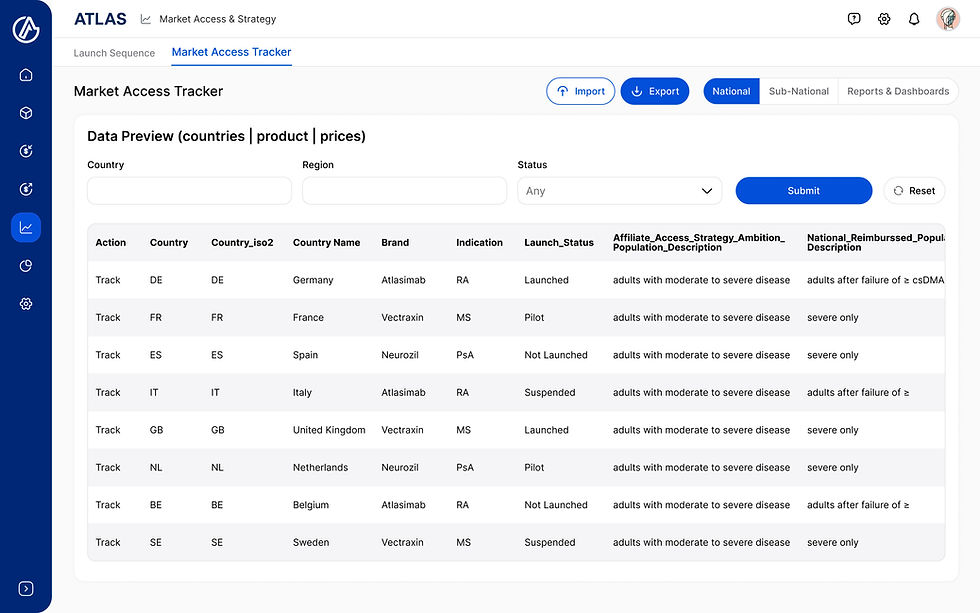The image size is (980, 613).
Task: Select the highlighted line chart sidebar icon
Action: [x=26, y=228]
